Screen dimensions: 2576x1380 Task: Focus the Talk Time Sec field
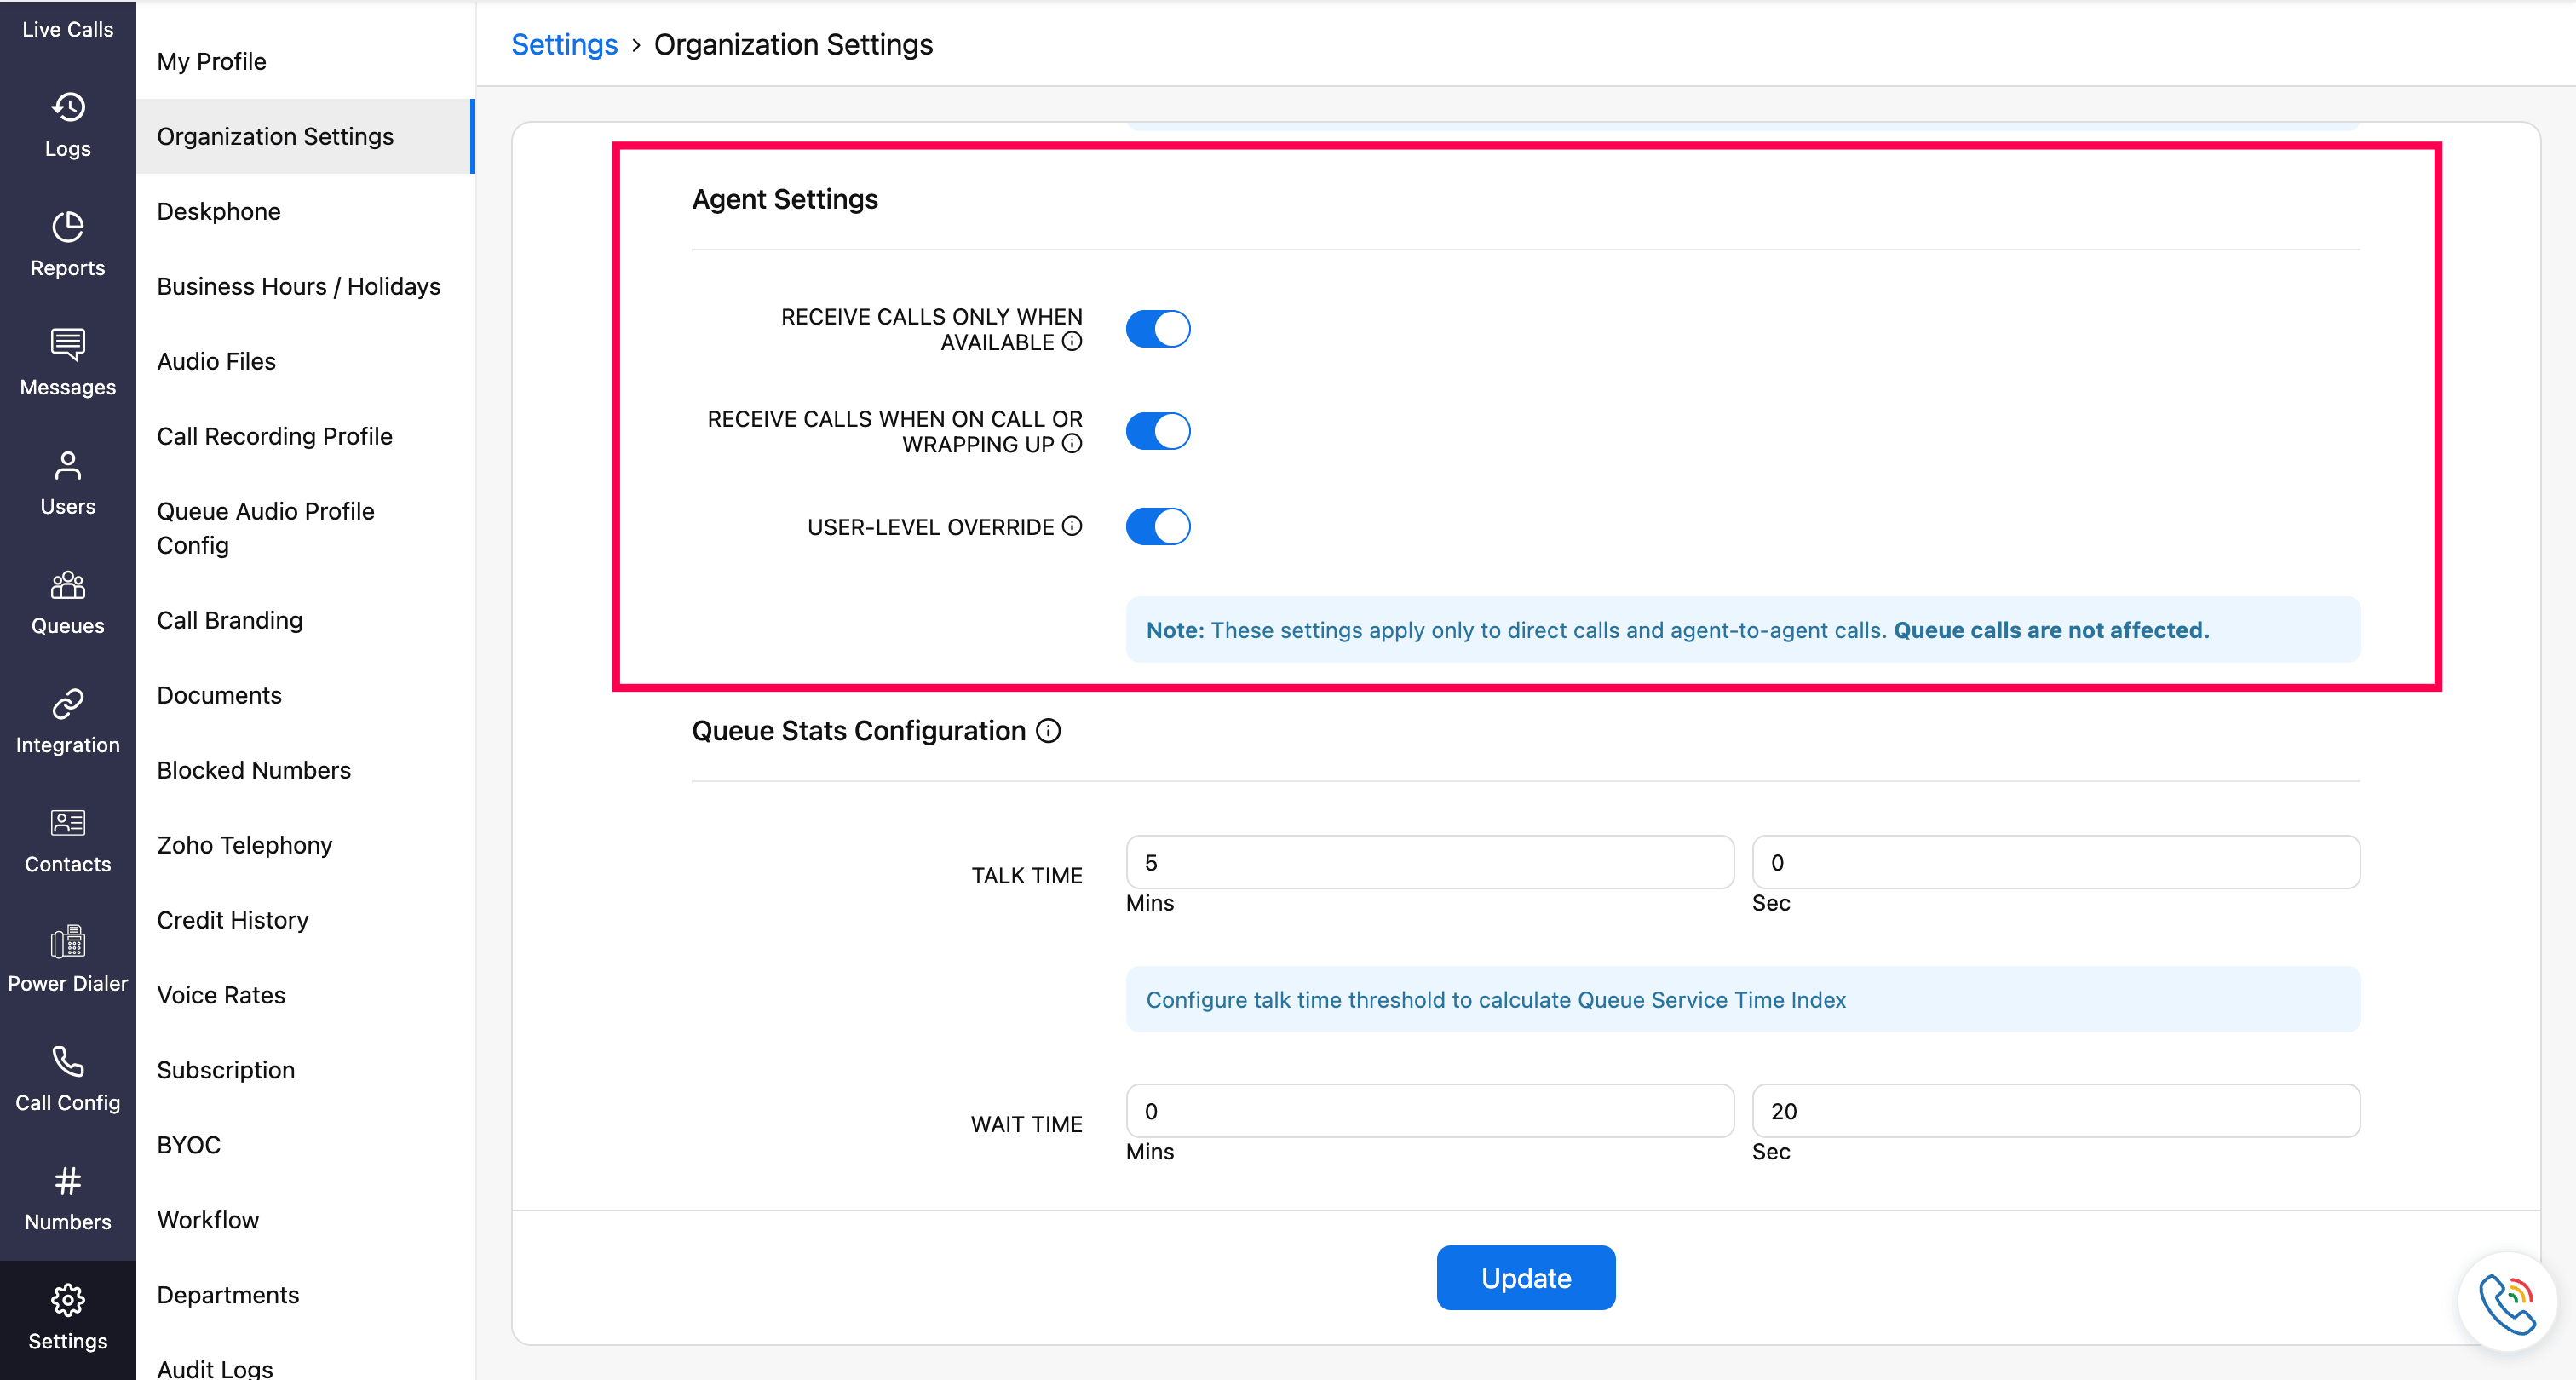click(x=2056, y=862)
